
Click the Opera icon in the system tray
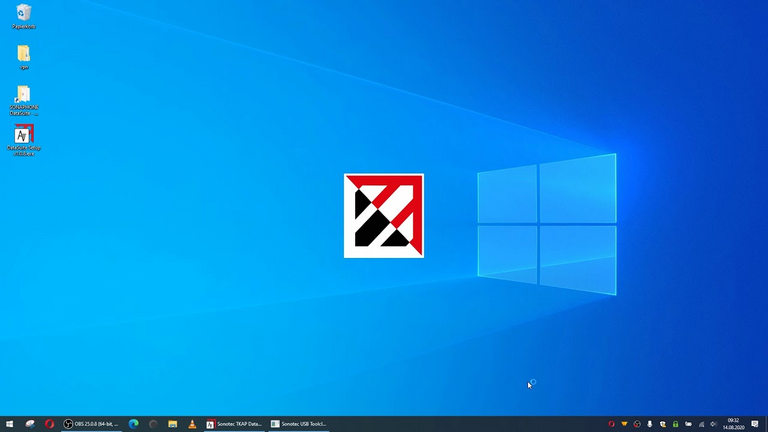coord(611,424)
